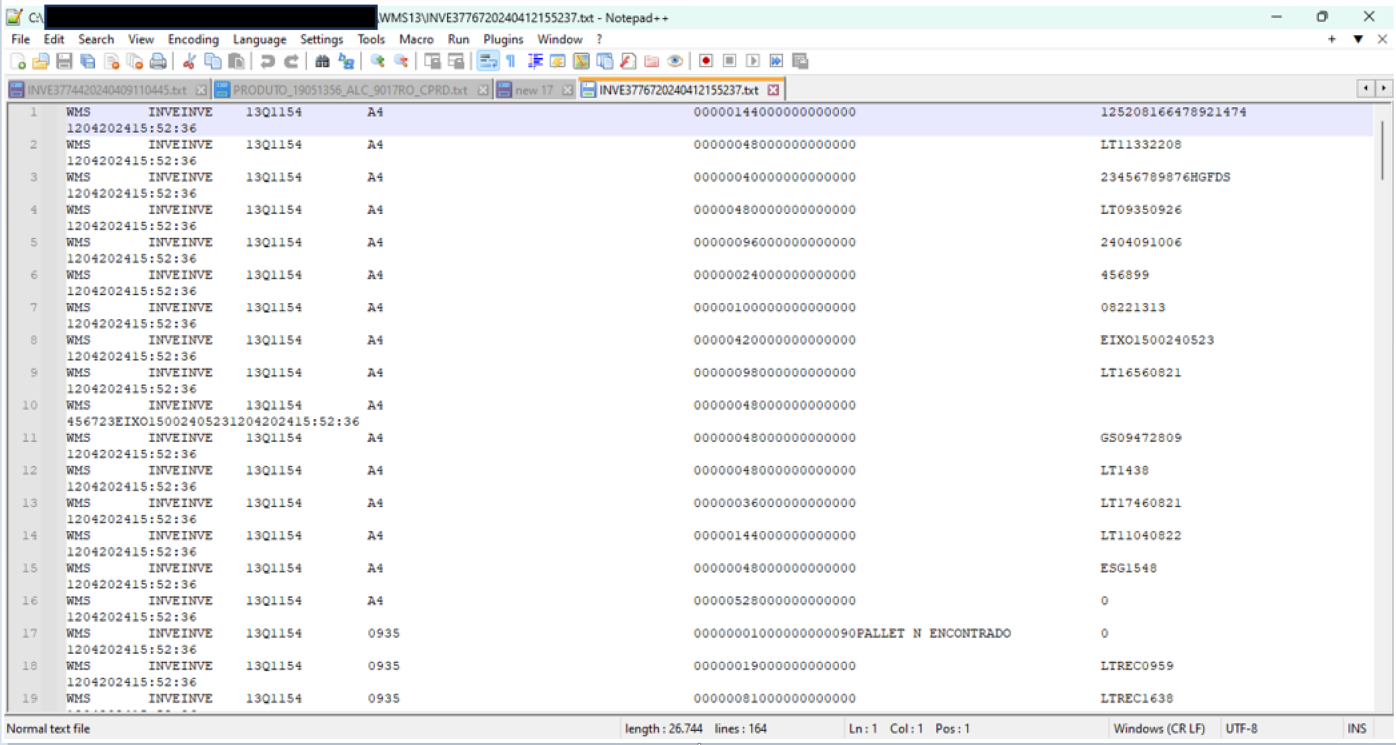The image size is (1396, 745).
Task: Toggle the Folder as Workspace panel
Action: 651,61
